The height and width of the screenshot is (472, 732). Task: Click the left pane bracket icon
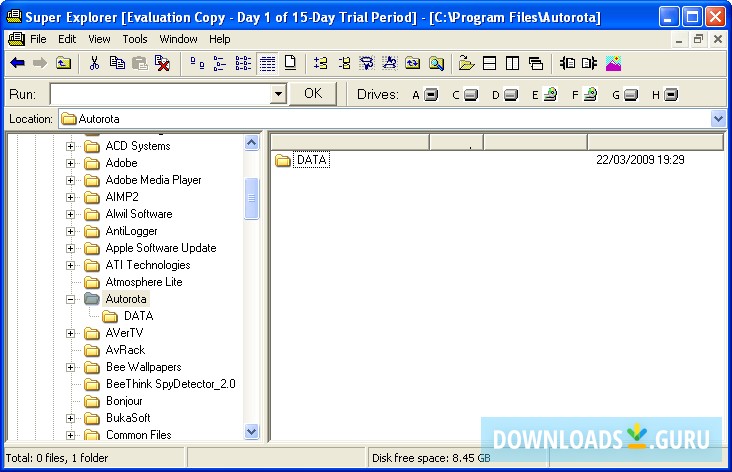[x=567, y=63]
